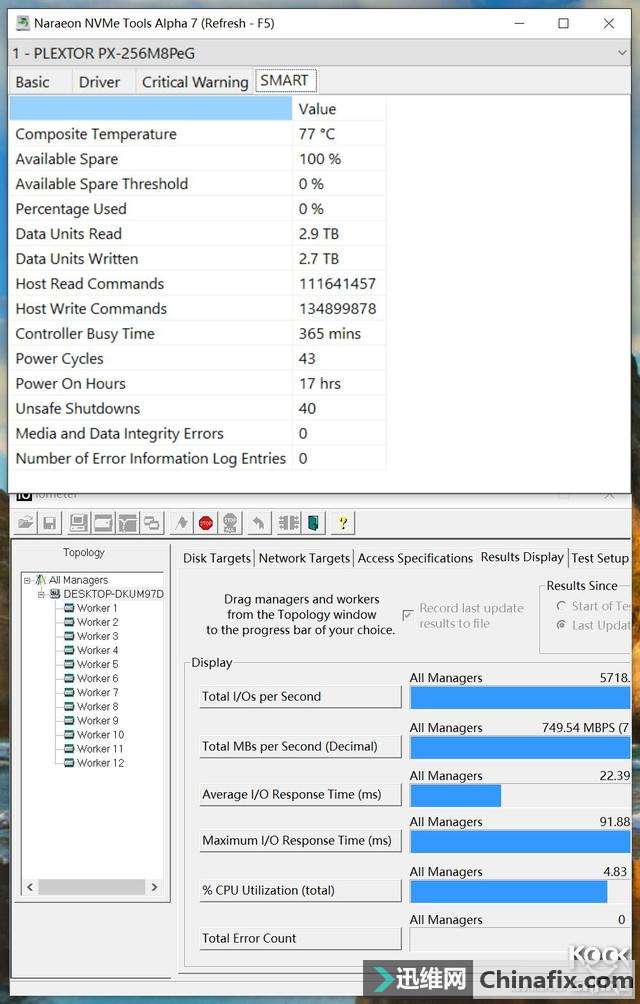Open a test configuration file in Iometer
Screen dimensions: 640x1004
[25, 523]
